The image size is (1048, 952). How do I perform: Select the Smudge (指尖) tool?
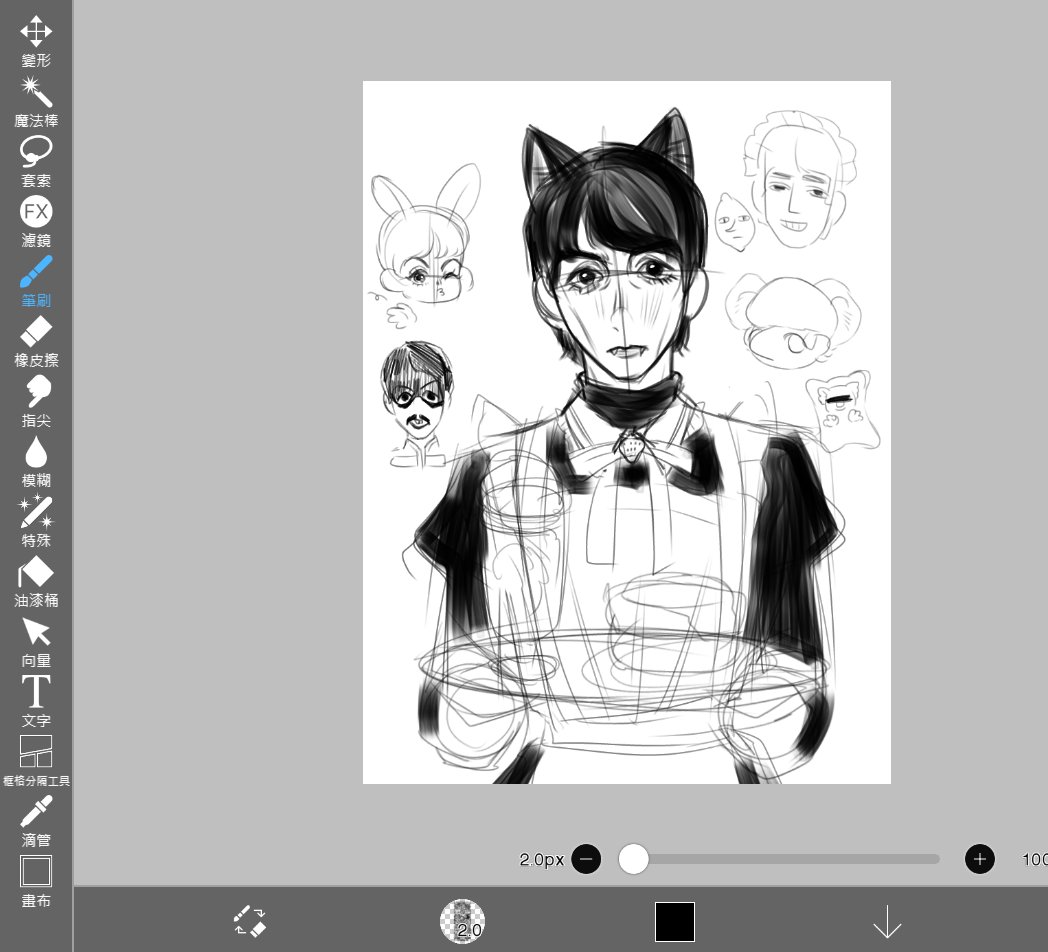[35, 401]
